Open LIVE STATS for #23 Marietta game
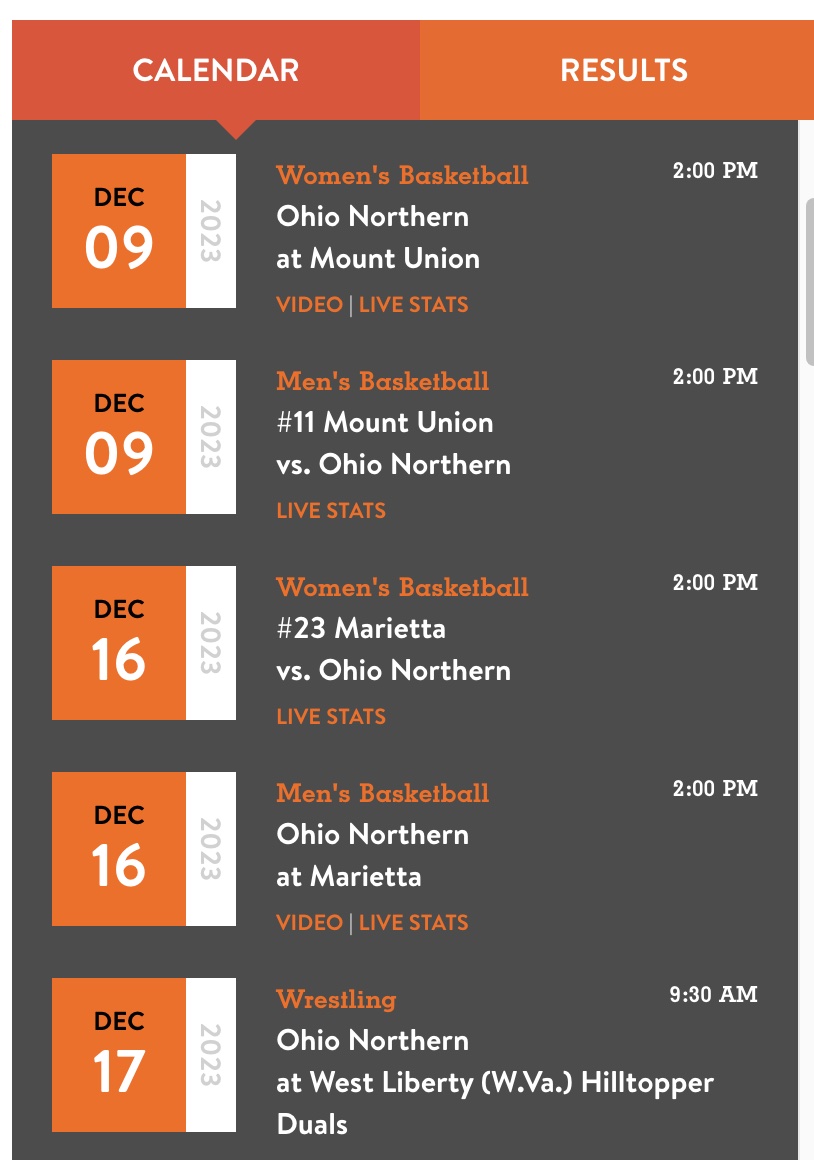The image size is (814, 1174). (x=331, y=717)
